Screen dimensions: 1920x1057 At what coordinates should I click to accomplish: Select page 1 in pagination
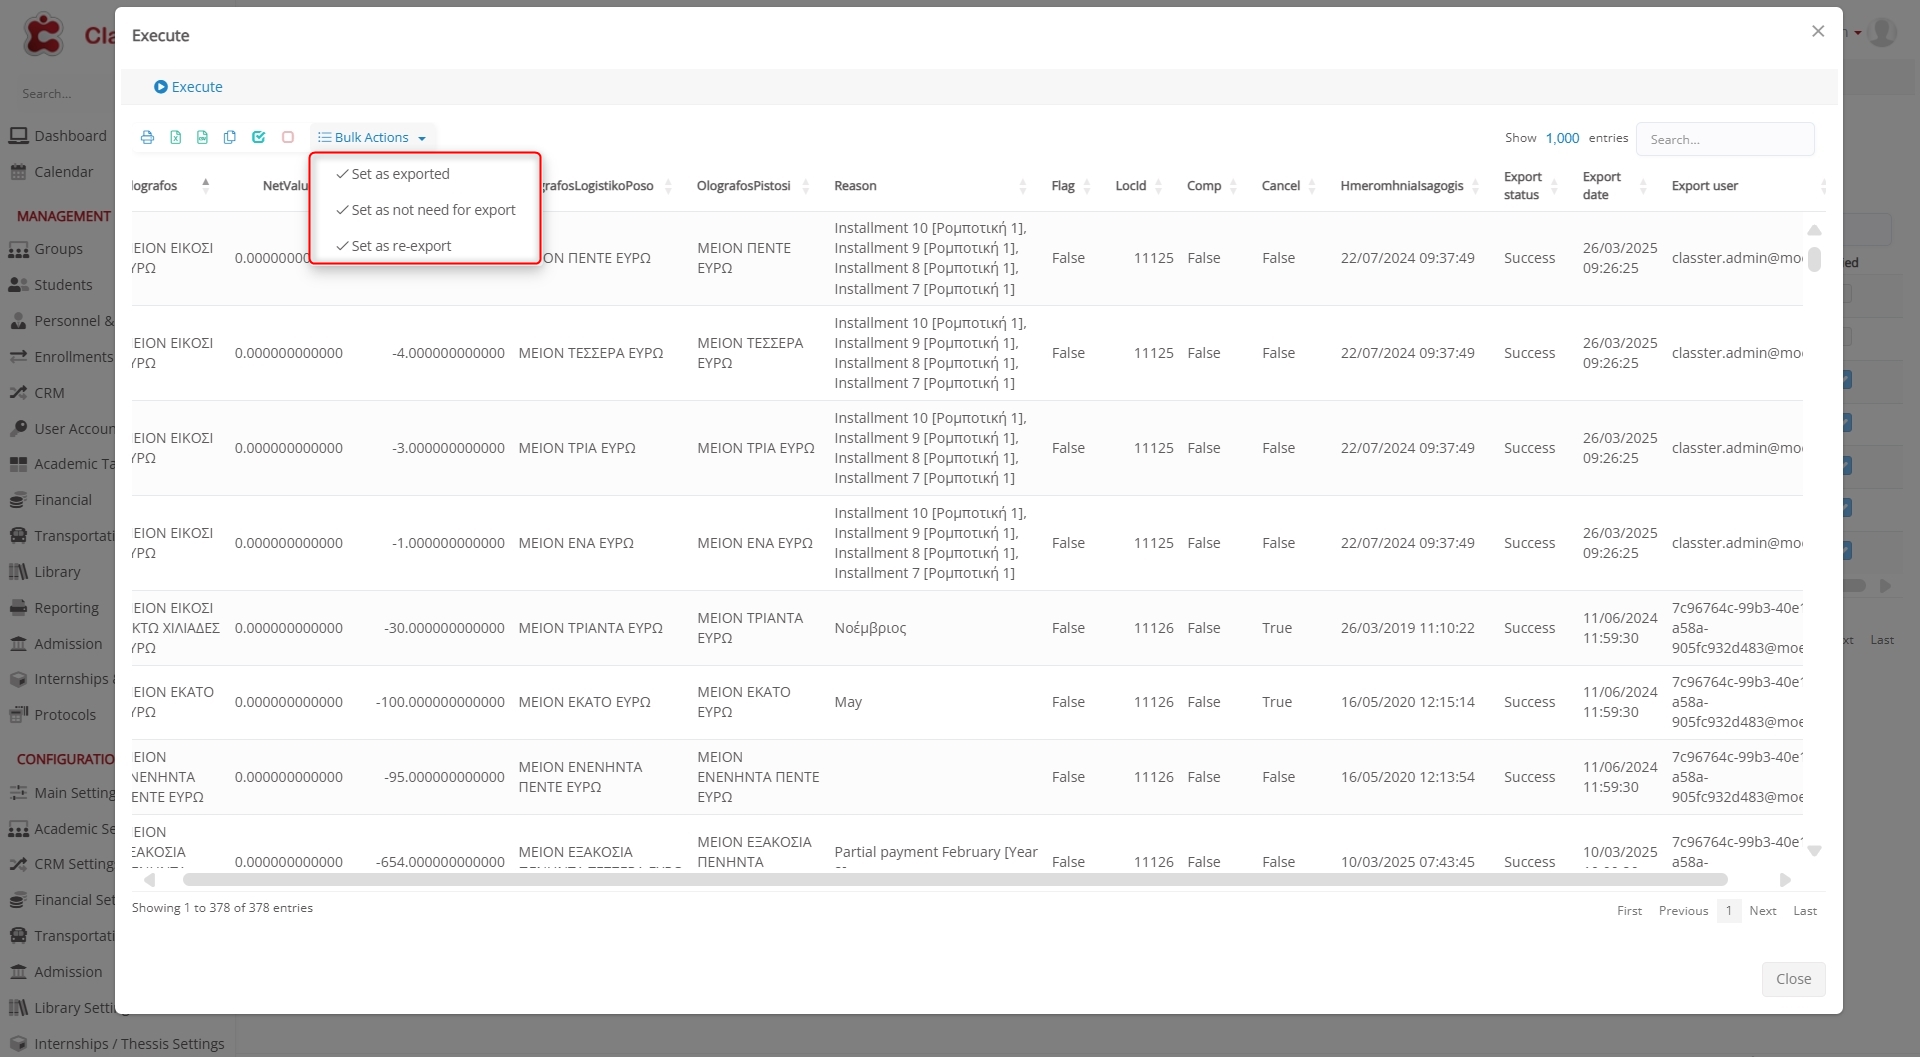pyautogui.click(x=1728, y=911)
